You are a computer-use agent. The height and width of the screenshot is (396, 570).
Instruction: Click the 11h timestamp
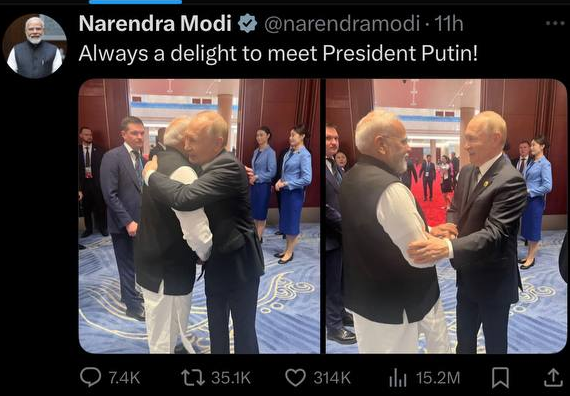pos(449,24)
